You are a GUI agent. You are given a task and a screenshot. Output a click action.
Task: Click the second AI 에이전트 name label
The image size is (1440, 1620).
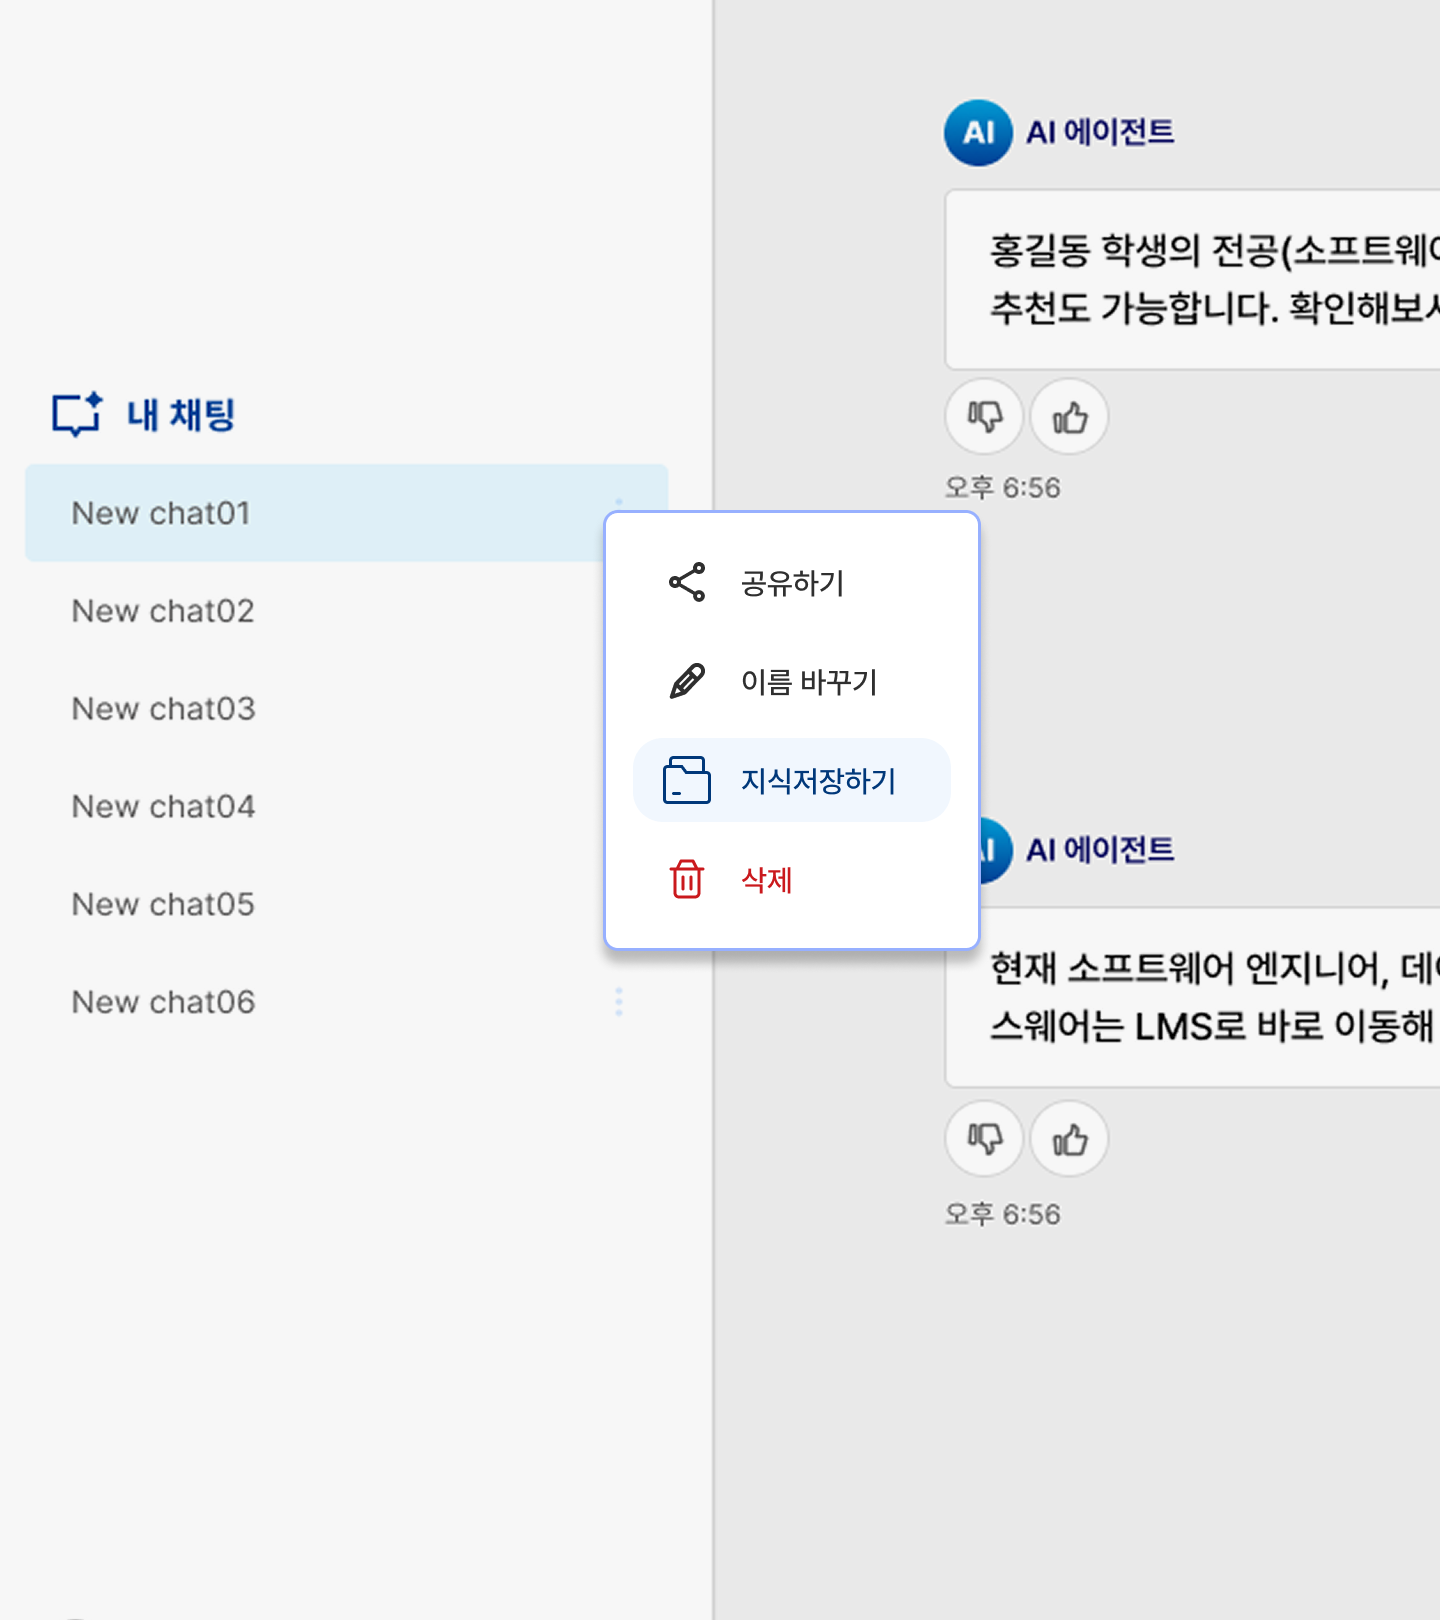pos(1100,850)
